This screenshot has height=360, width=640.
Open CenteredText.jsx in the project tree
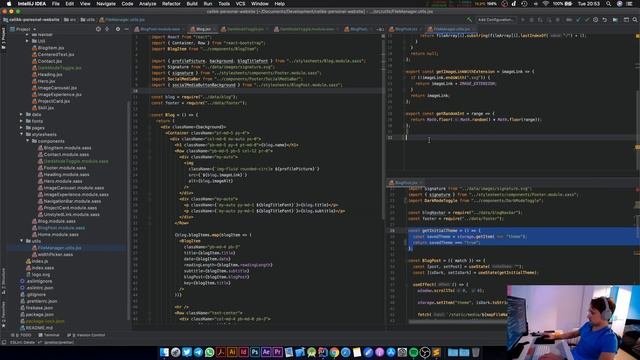(x=53, y=54)
